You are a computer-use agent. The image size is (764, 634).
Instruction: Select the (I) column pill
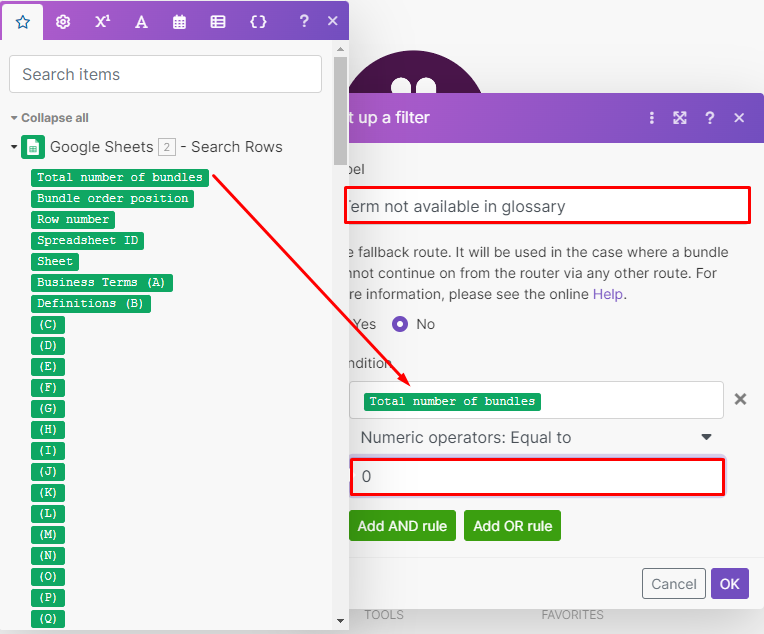point(48,450)
